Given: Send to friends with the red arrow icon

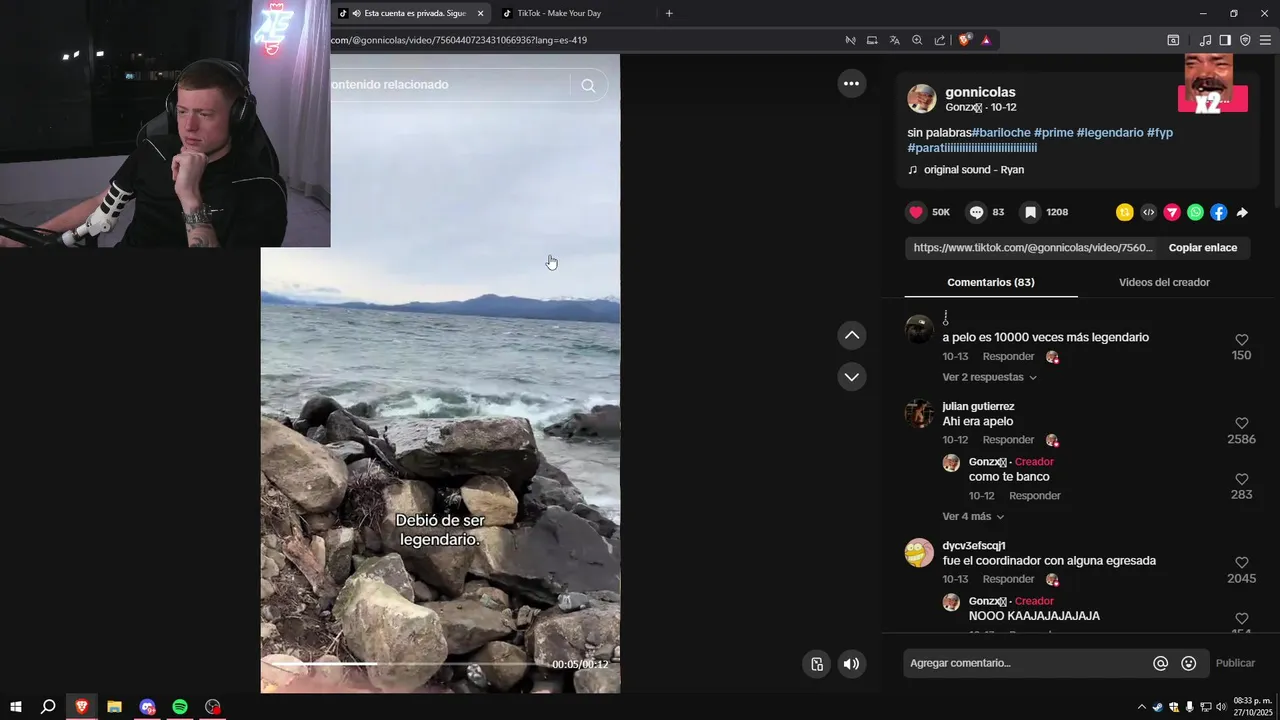Looking at the screenshot, I should tap(1172, 212).
